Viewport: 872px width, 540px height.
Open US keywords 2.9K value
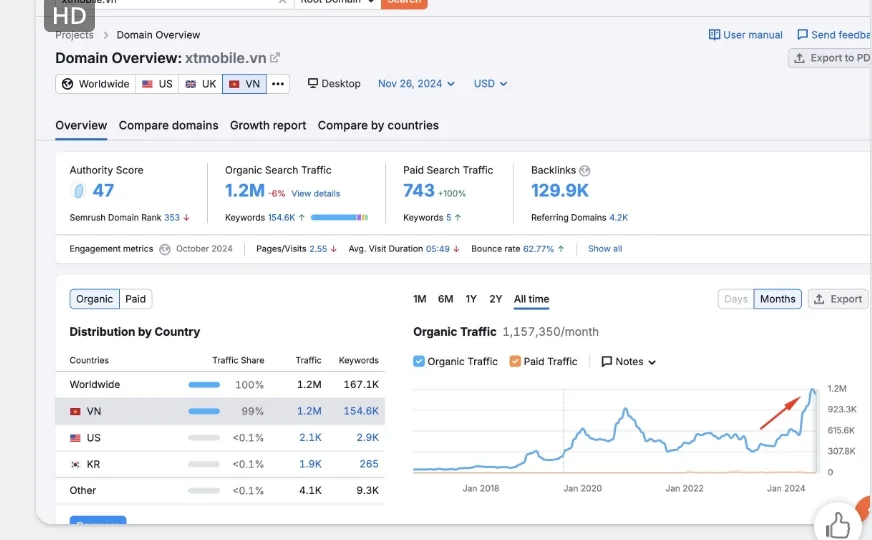tap(368, 438)
